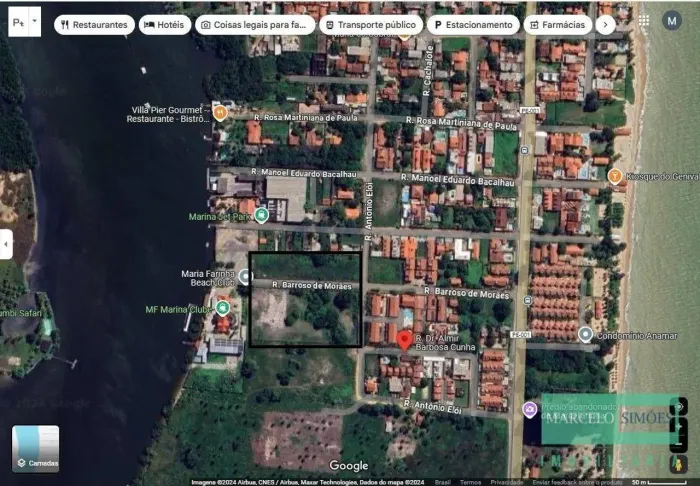Viewport: 700px width, 486px height.
Task: Click the Marina Jet Park label
Action: point(221,217)
